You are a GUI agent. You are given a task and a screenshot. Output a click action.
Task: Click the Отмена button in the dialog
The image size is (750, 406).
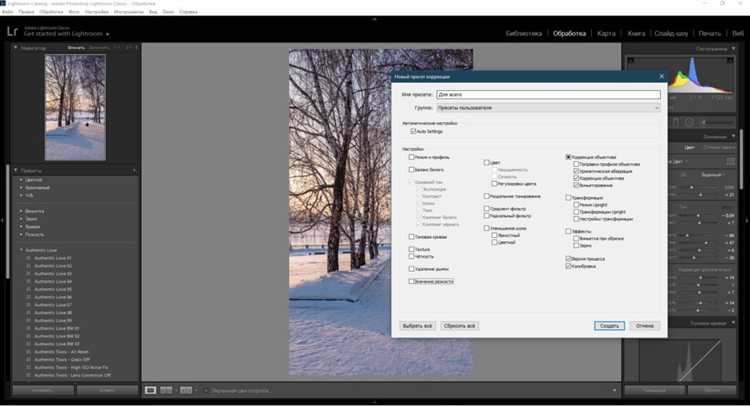pos(645,326)
